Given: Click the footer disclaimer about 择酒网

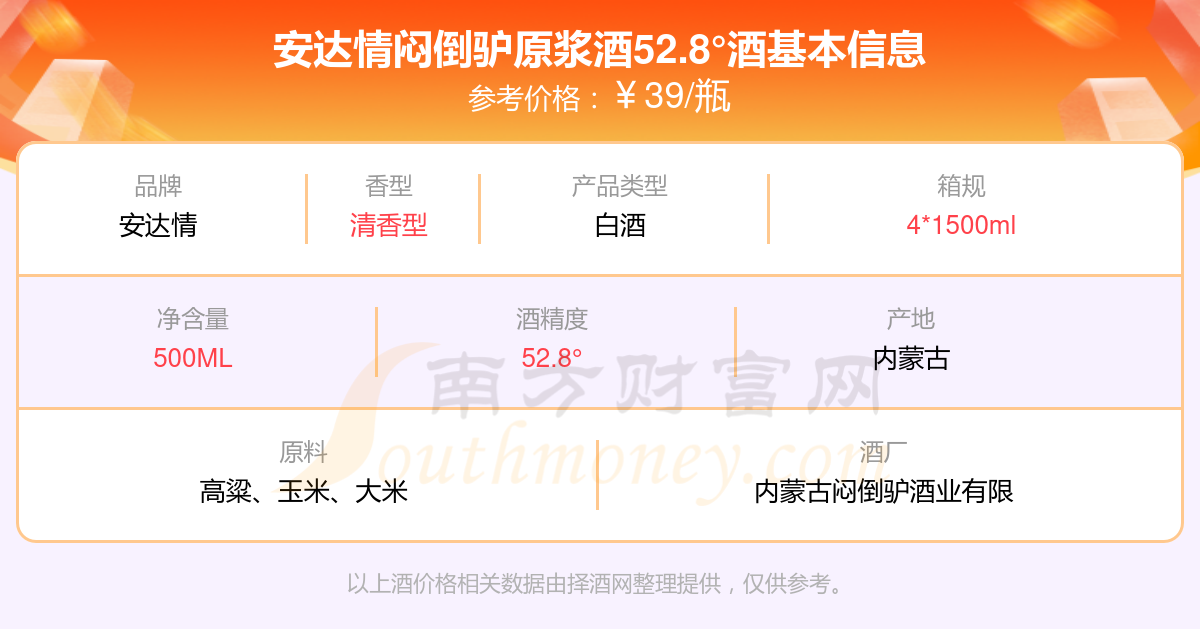Looking at the screenshot, I should (596, 584).
